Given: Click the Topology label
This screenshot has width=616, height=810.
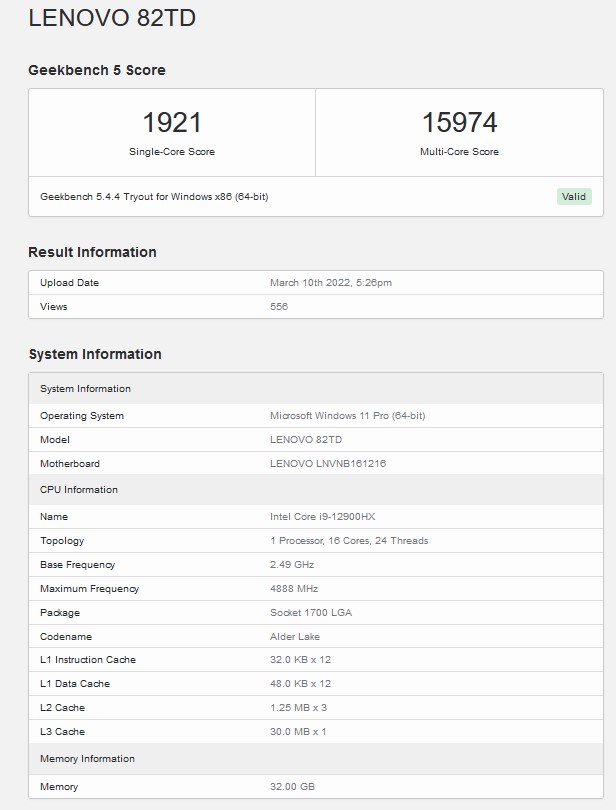Looking at the screenshot, I should click(x=62, y=541).
